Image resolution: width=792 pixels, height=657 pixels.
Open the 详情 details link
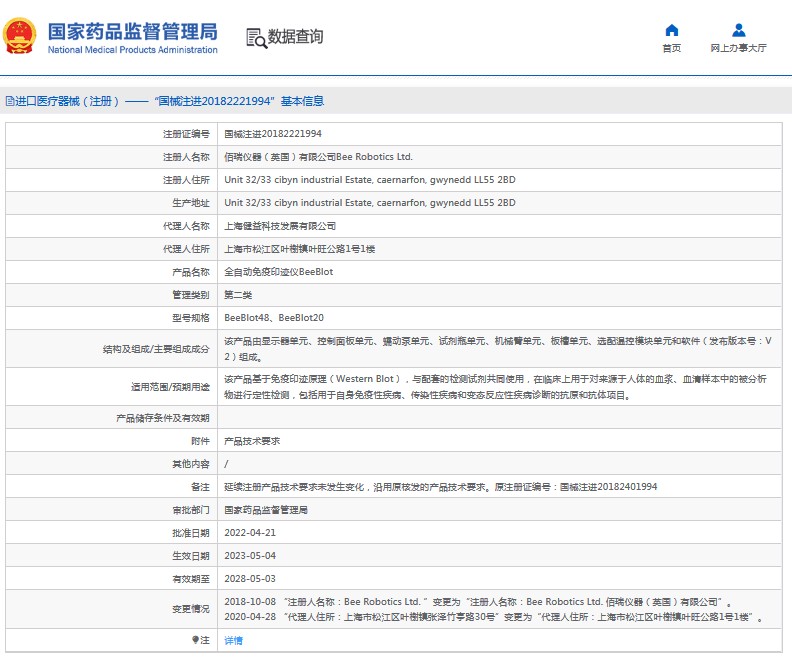233,640
